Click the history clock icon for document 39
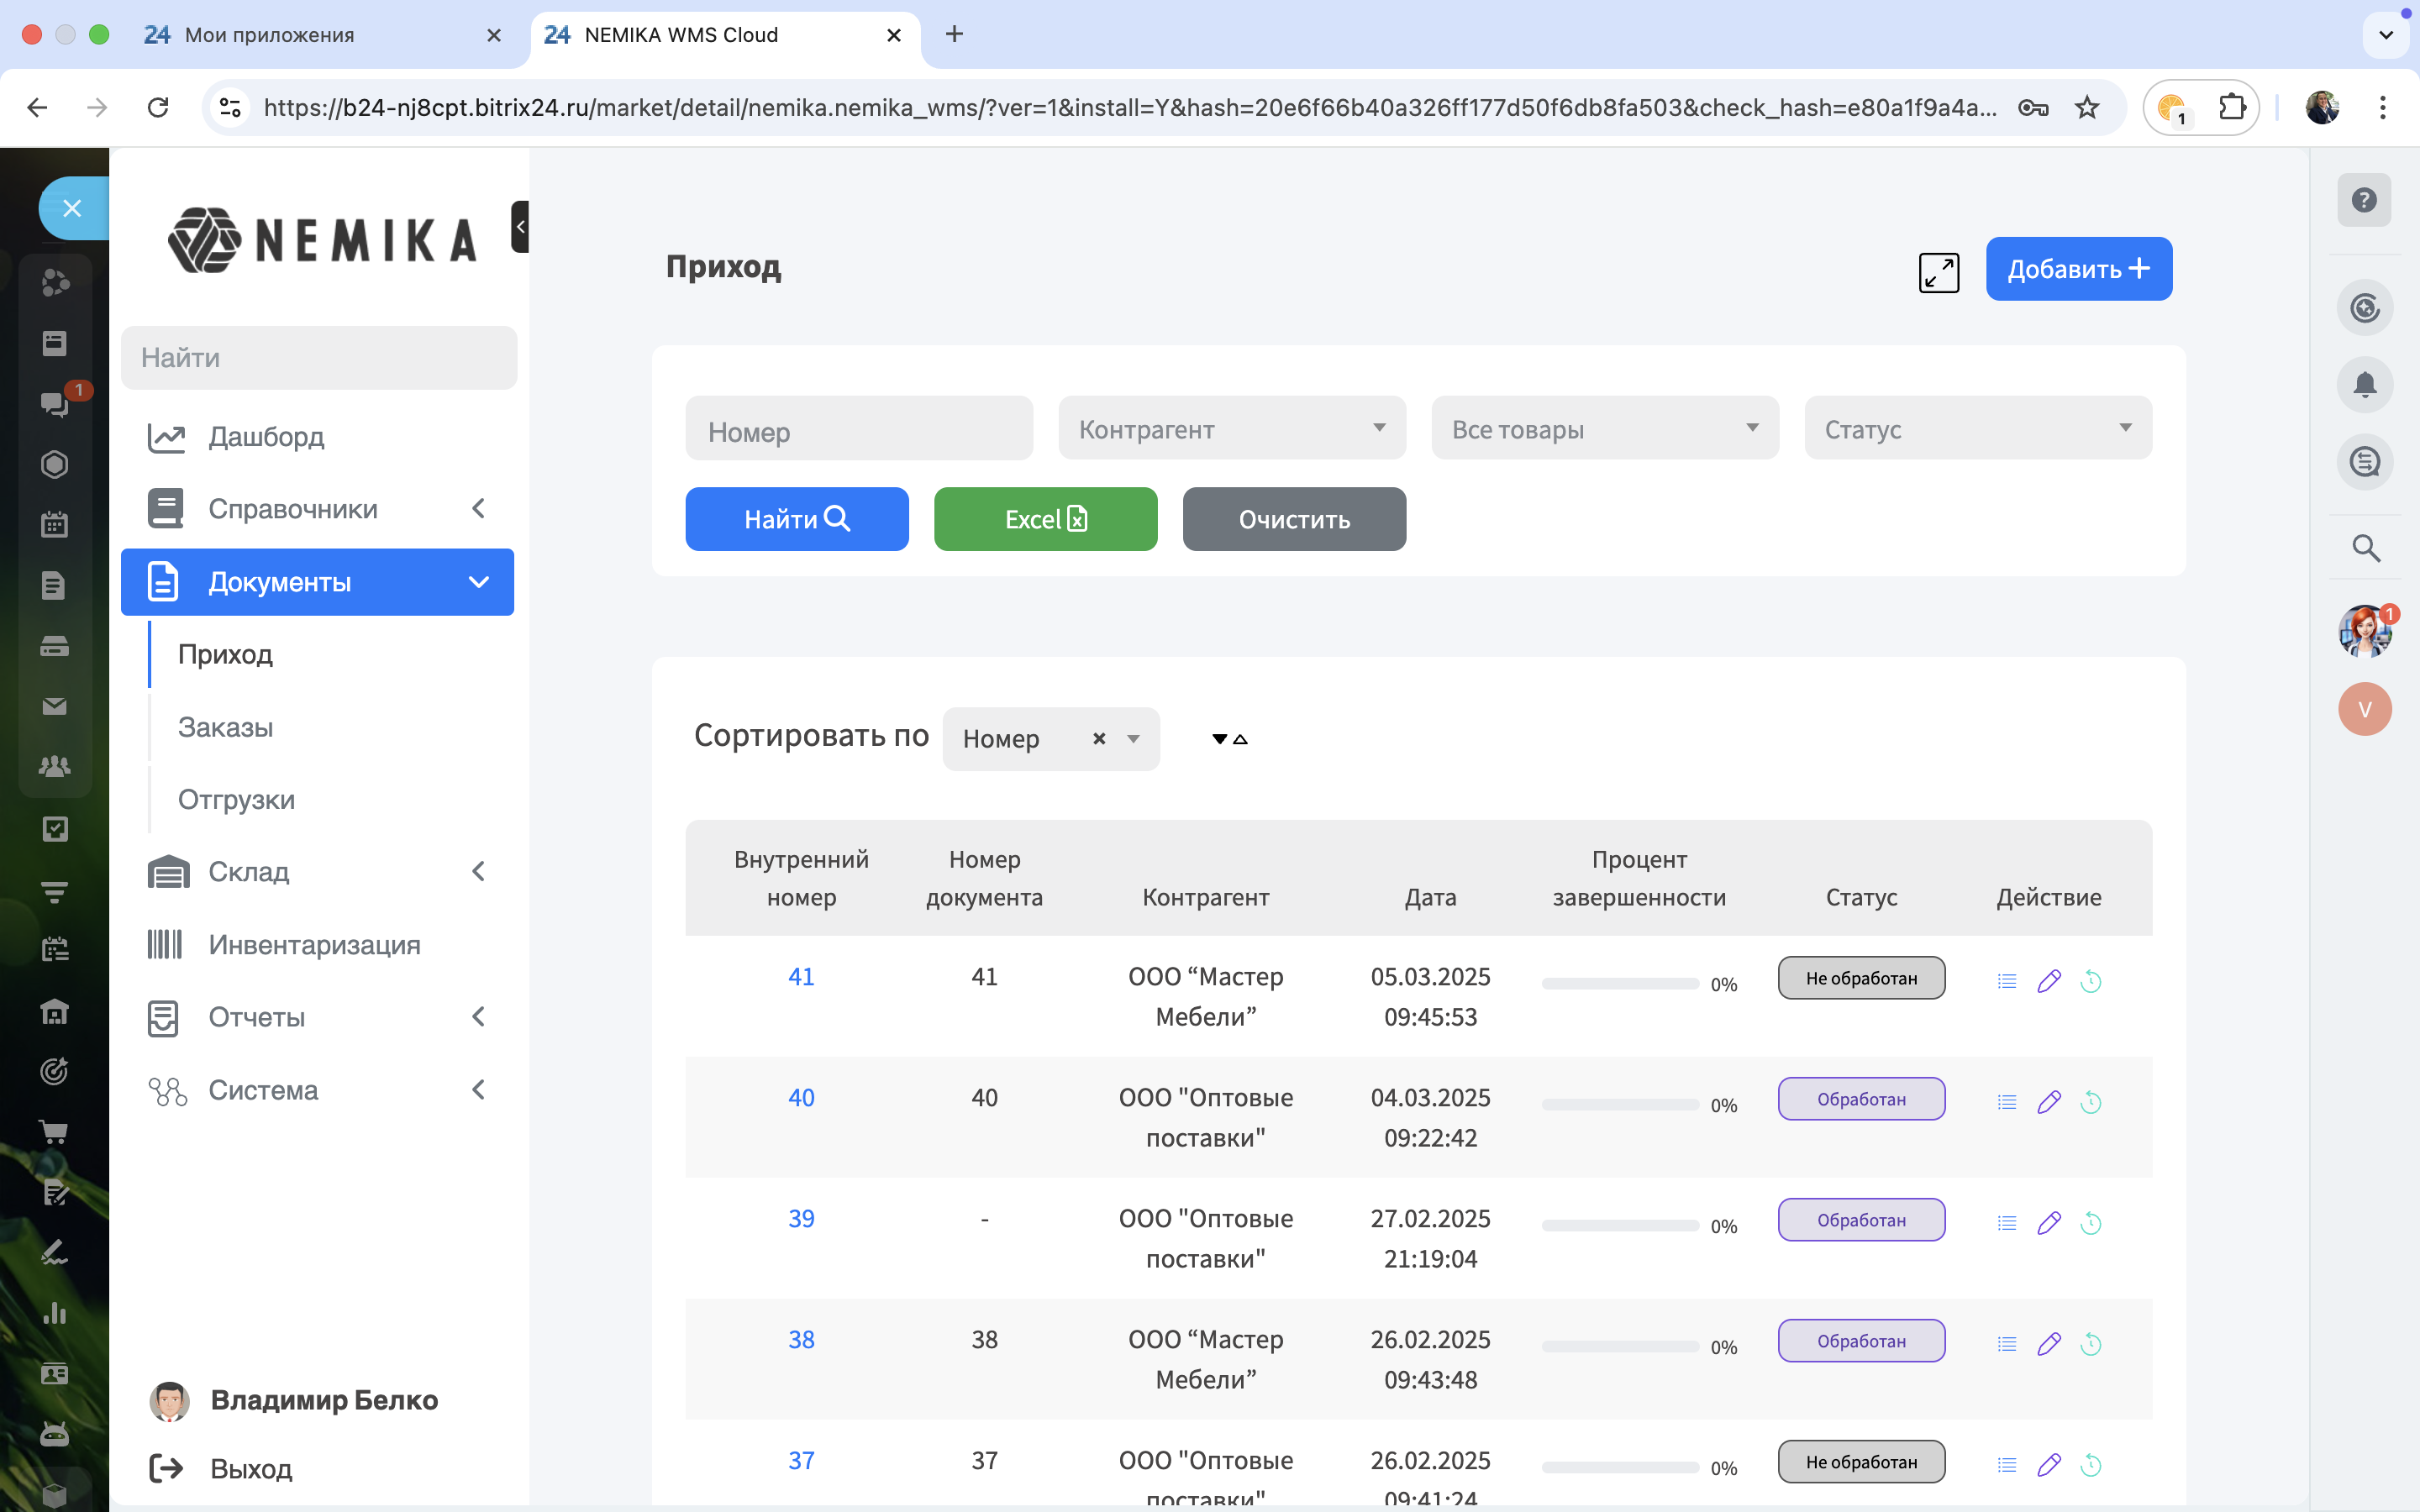Viewport: 2420px width, 1512px height. pos(2090,1223)
